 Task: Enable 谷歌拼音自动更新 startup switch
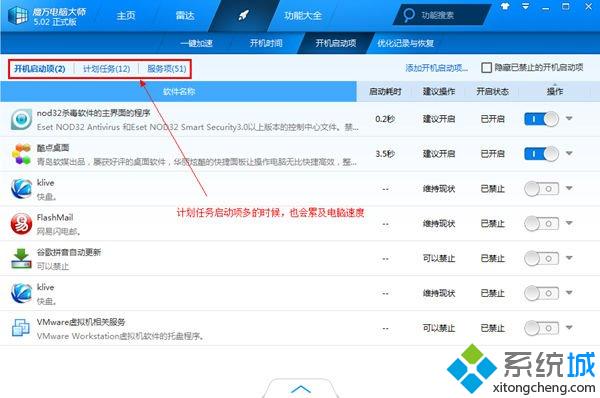(541, 259)
